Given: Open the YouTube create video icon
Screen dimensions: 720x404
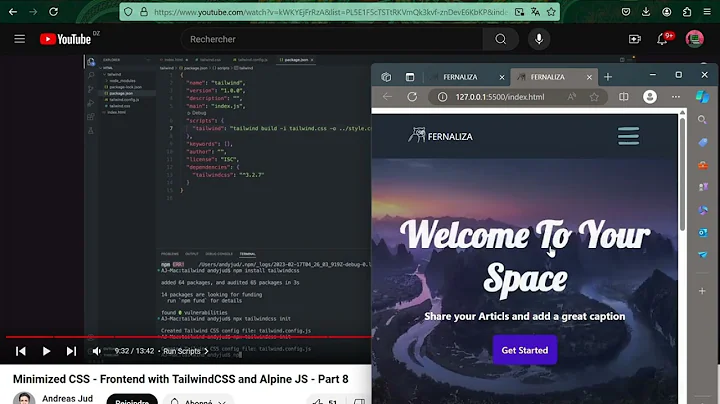Looking at the screenshot, I should (635, 39).
